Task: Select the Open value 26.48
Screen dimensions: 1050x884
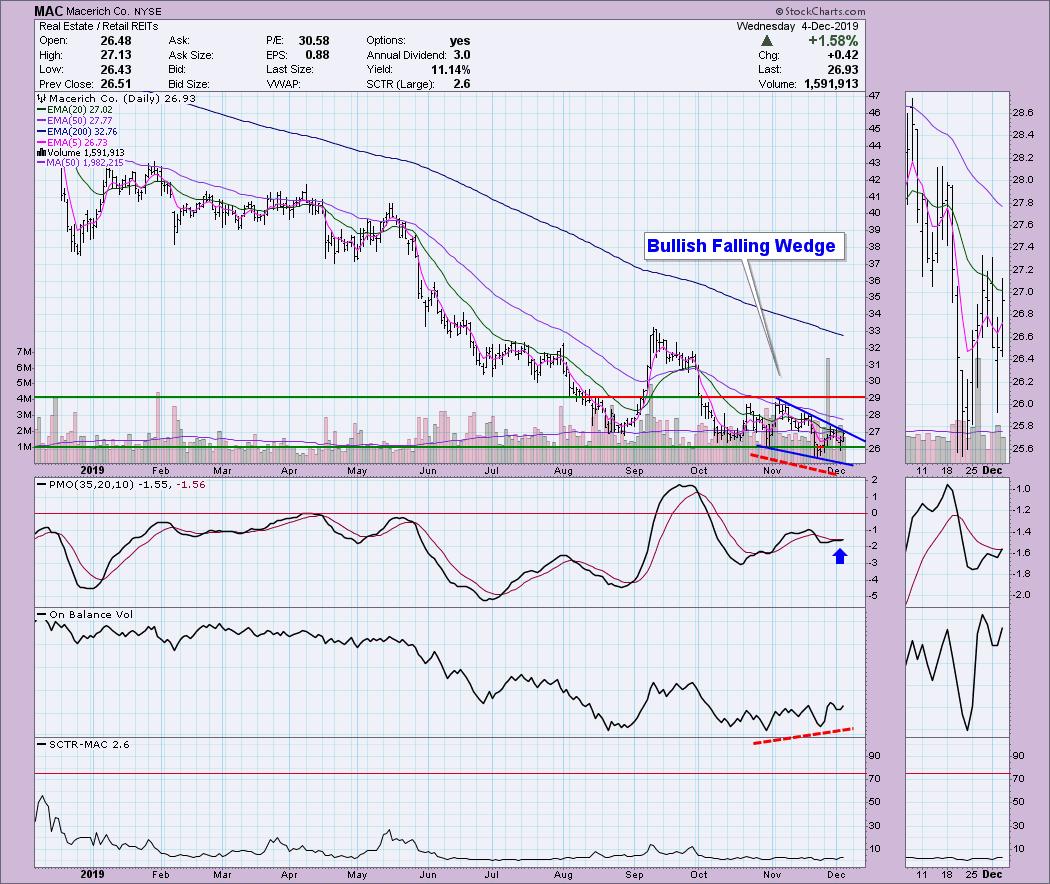Action: point(115,41)
